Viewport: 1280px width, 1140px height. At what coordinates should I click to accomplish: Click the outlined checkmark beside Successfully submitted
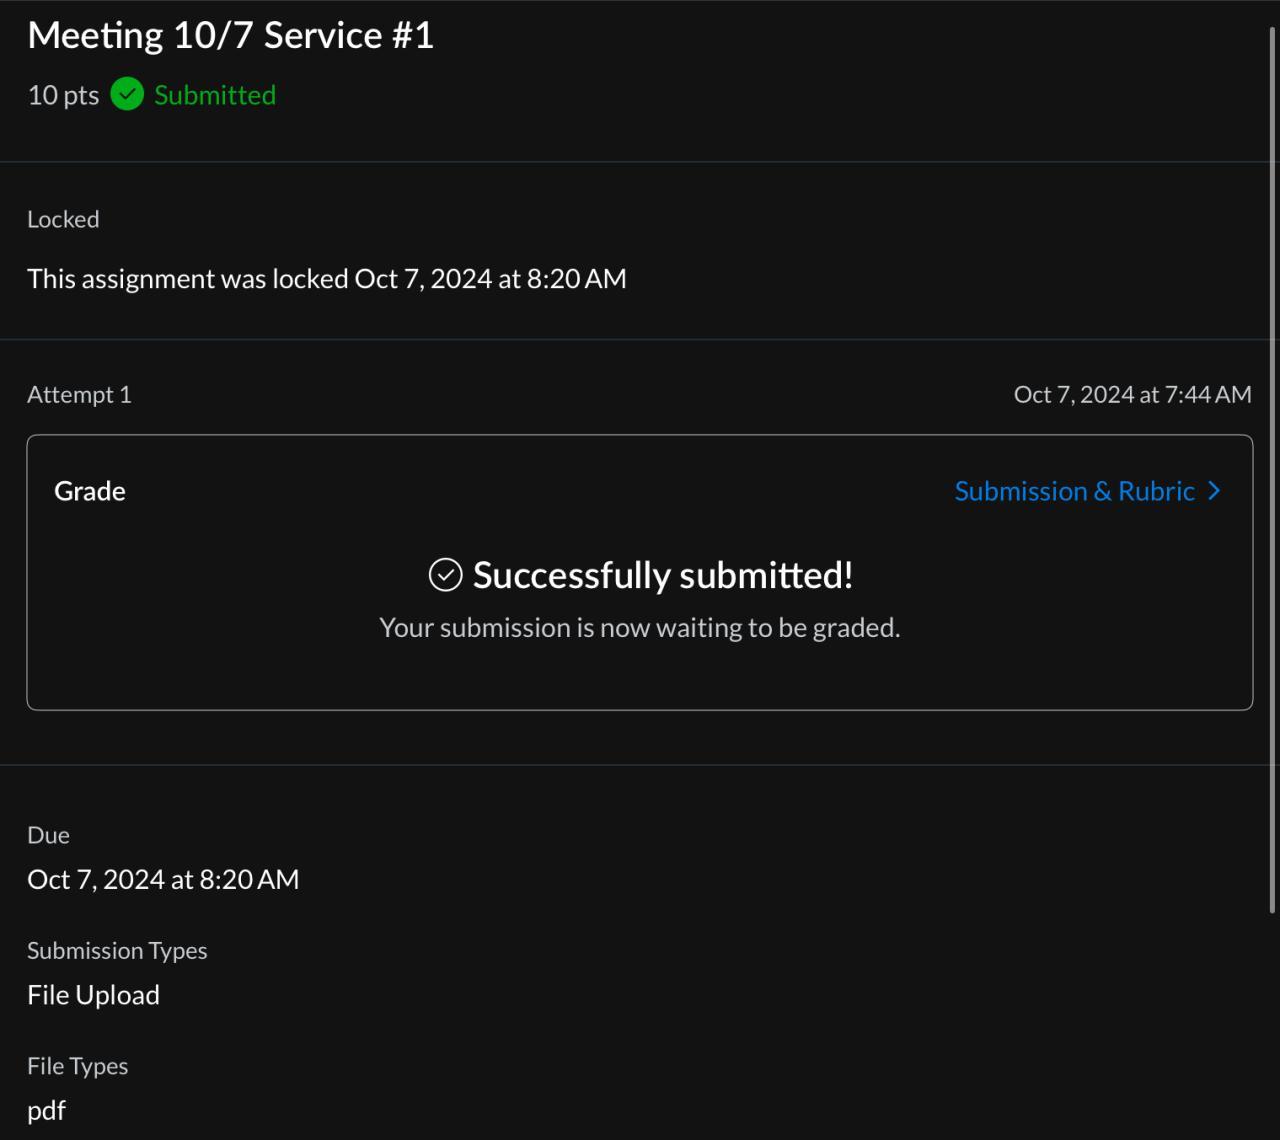[x=445, y=575]
